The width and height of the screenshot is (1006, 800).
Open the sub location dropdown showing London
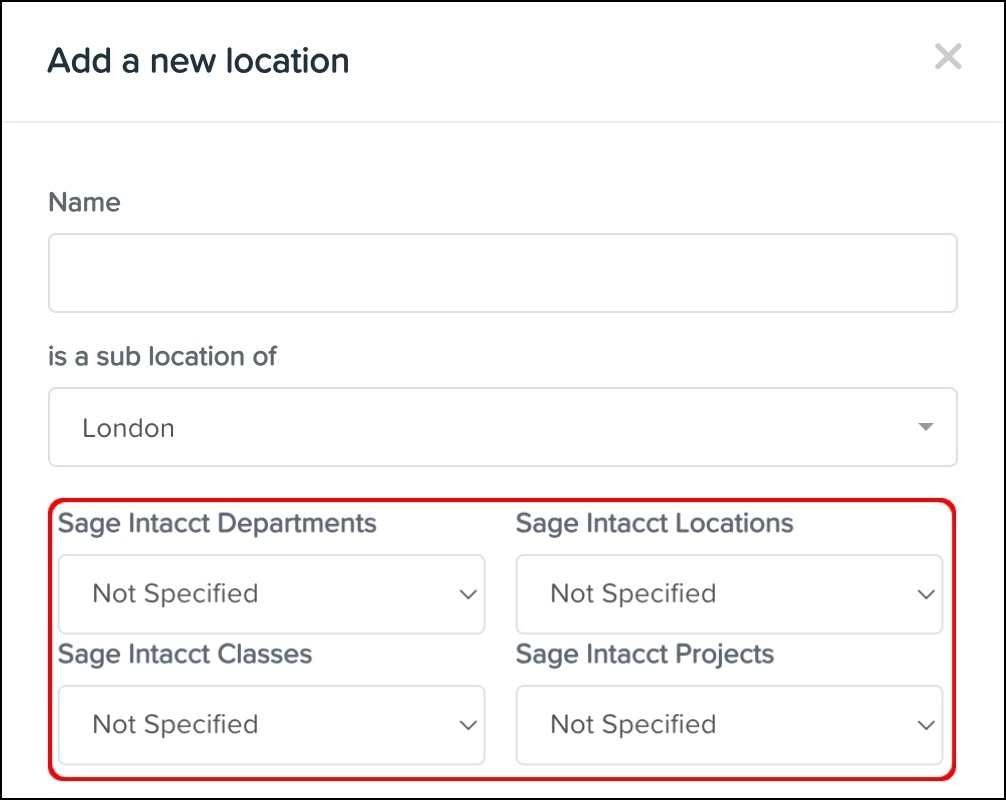pos(502,428)
